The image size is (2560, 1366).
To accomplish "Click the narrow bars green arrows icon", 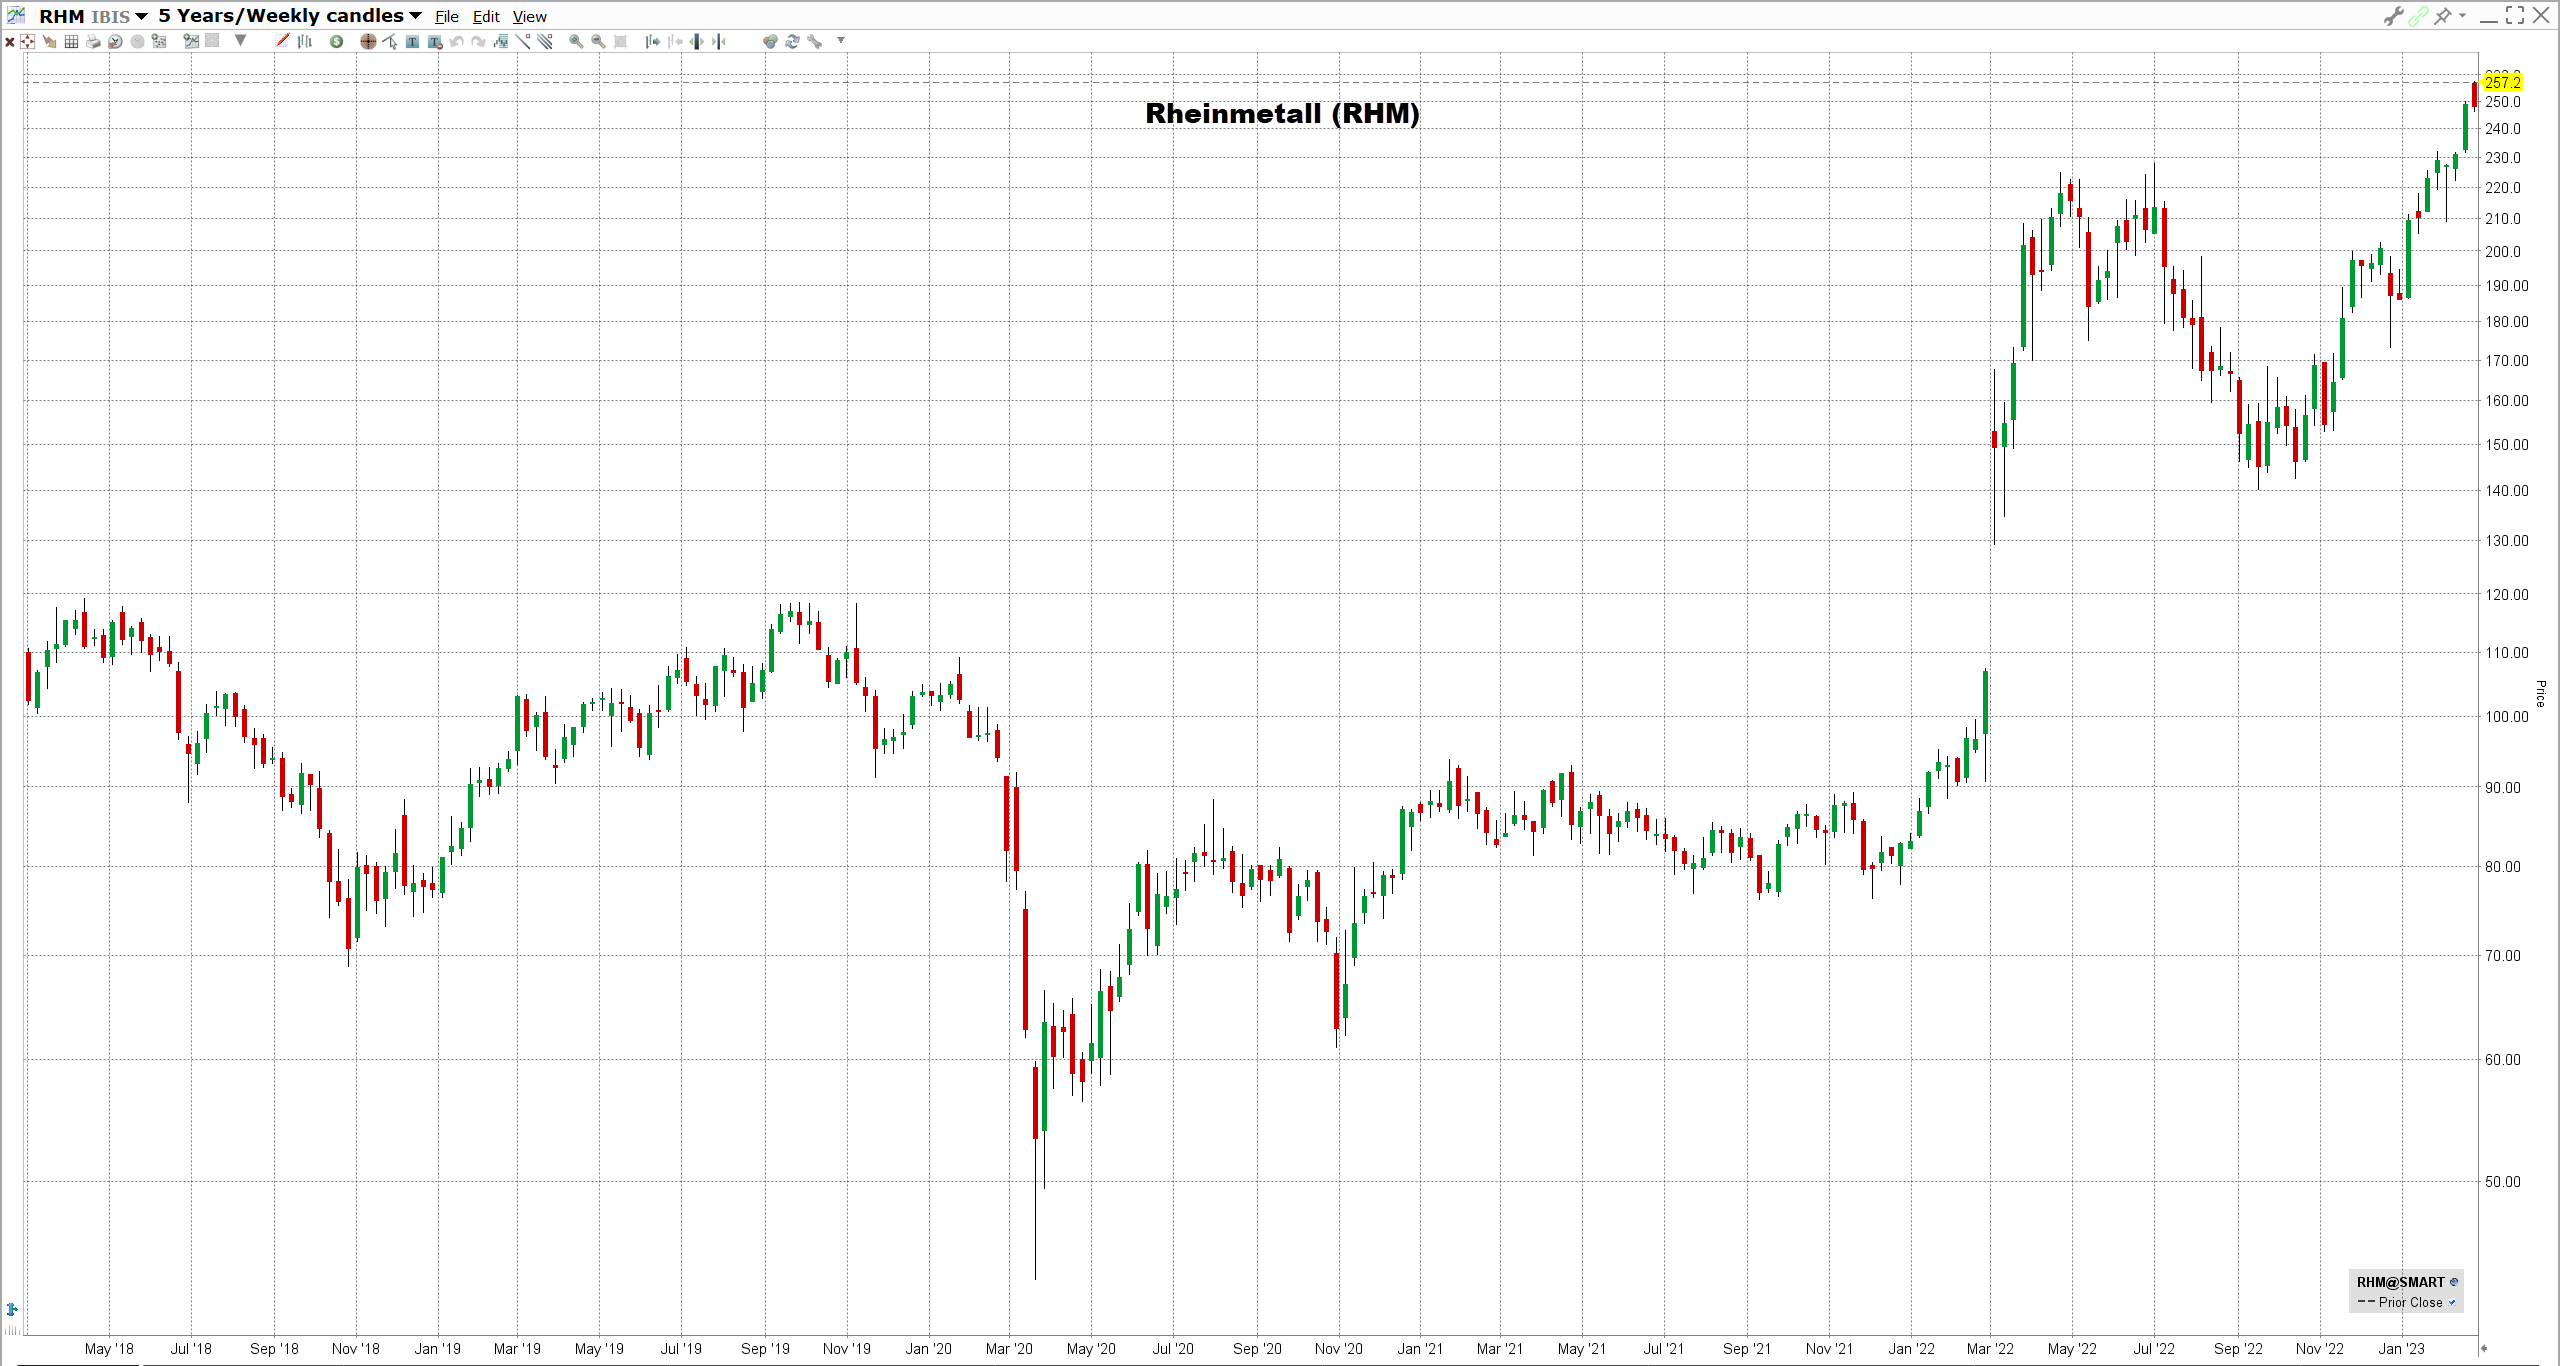I will tap(719, 42).
